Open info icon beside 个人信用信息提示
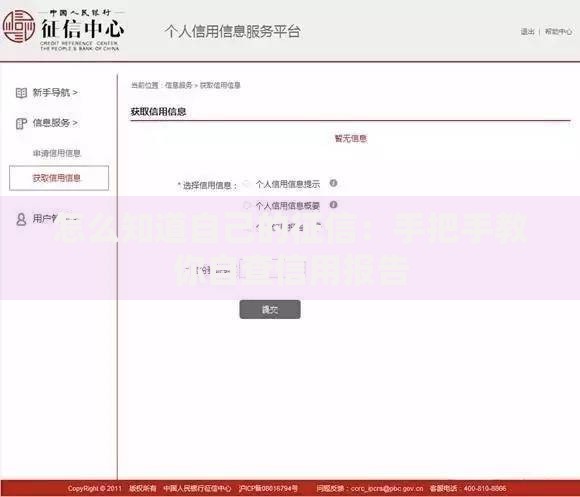The image size is (580, 497). point(333,183)
